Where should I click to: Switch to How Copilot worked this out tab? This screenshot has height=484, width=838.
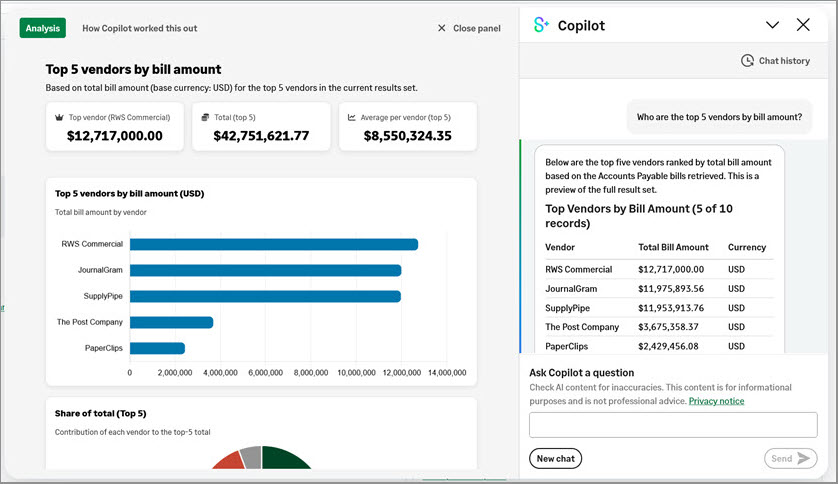point(139,28)
